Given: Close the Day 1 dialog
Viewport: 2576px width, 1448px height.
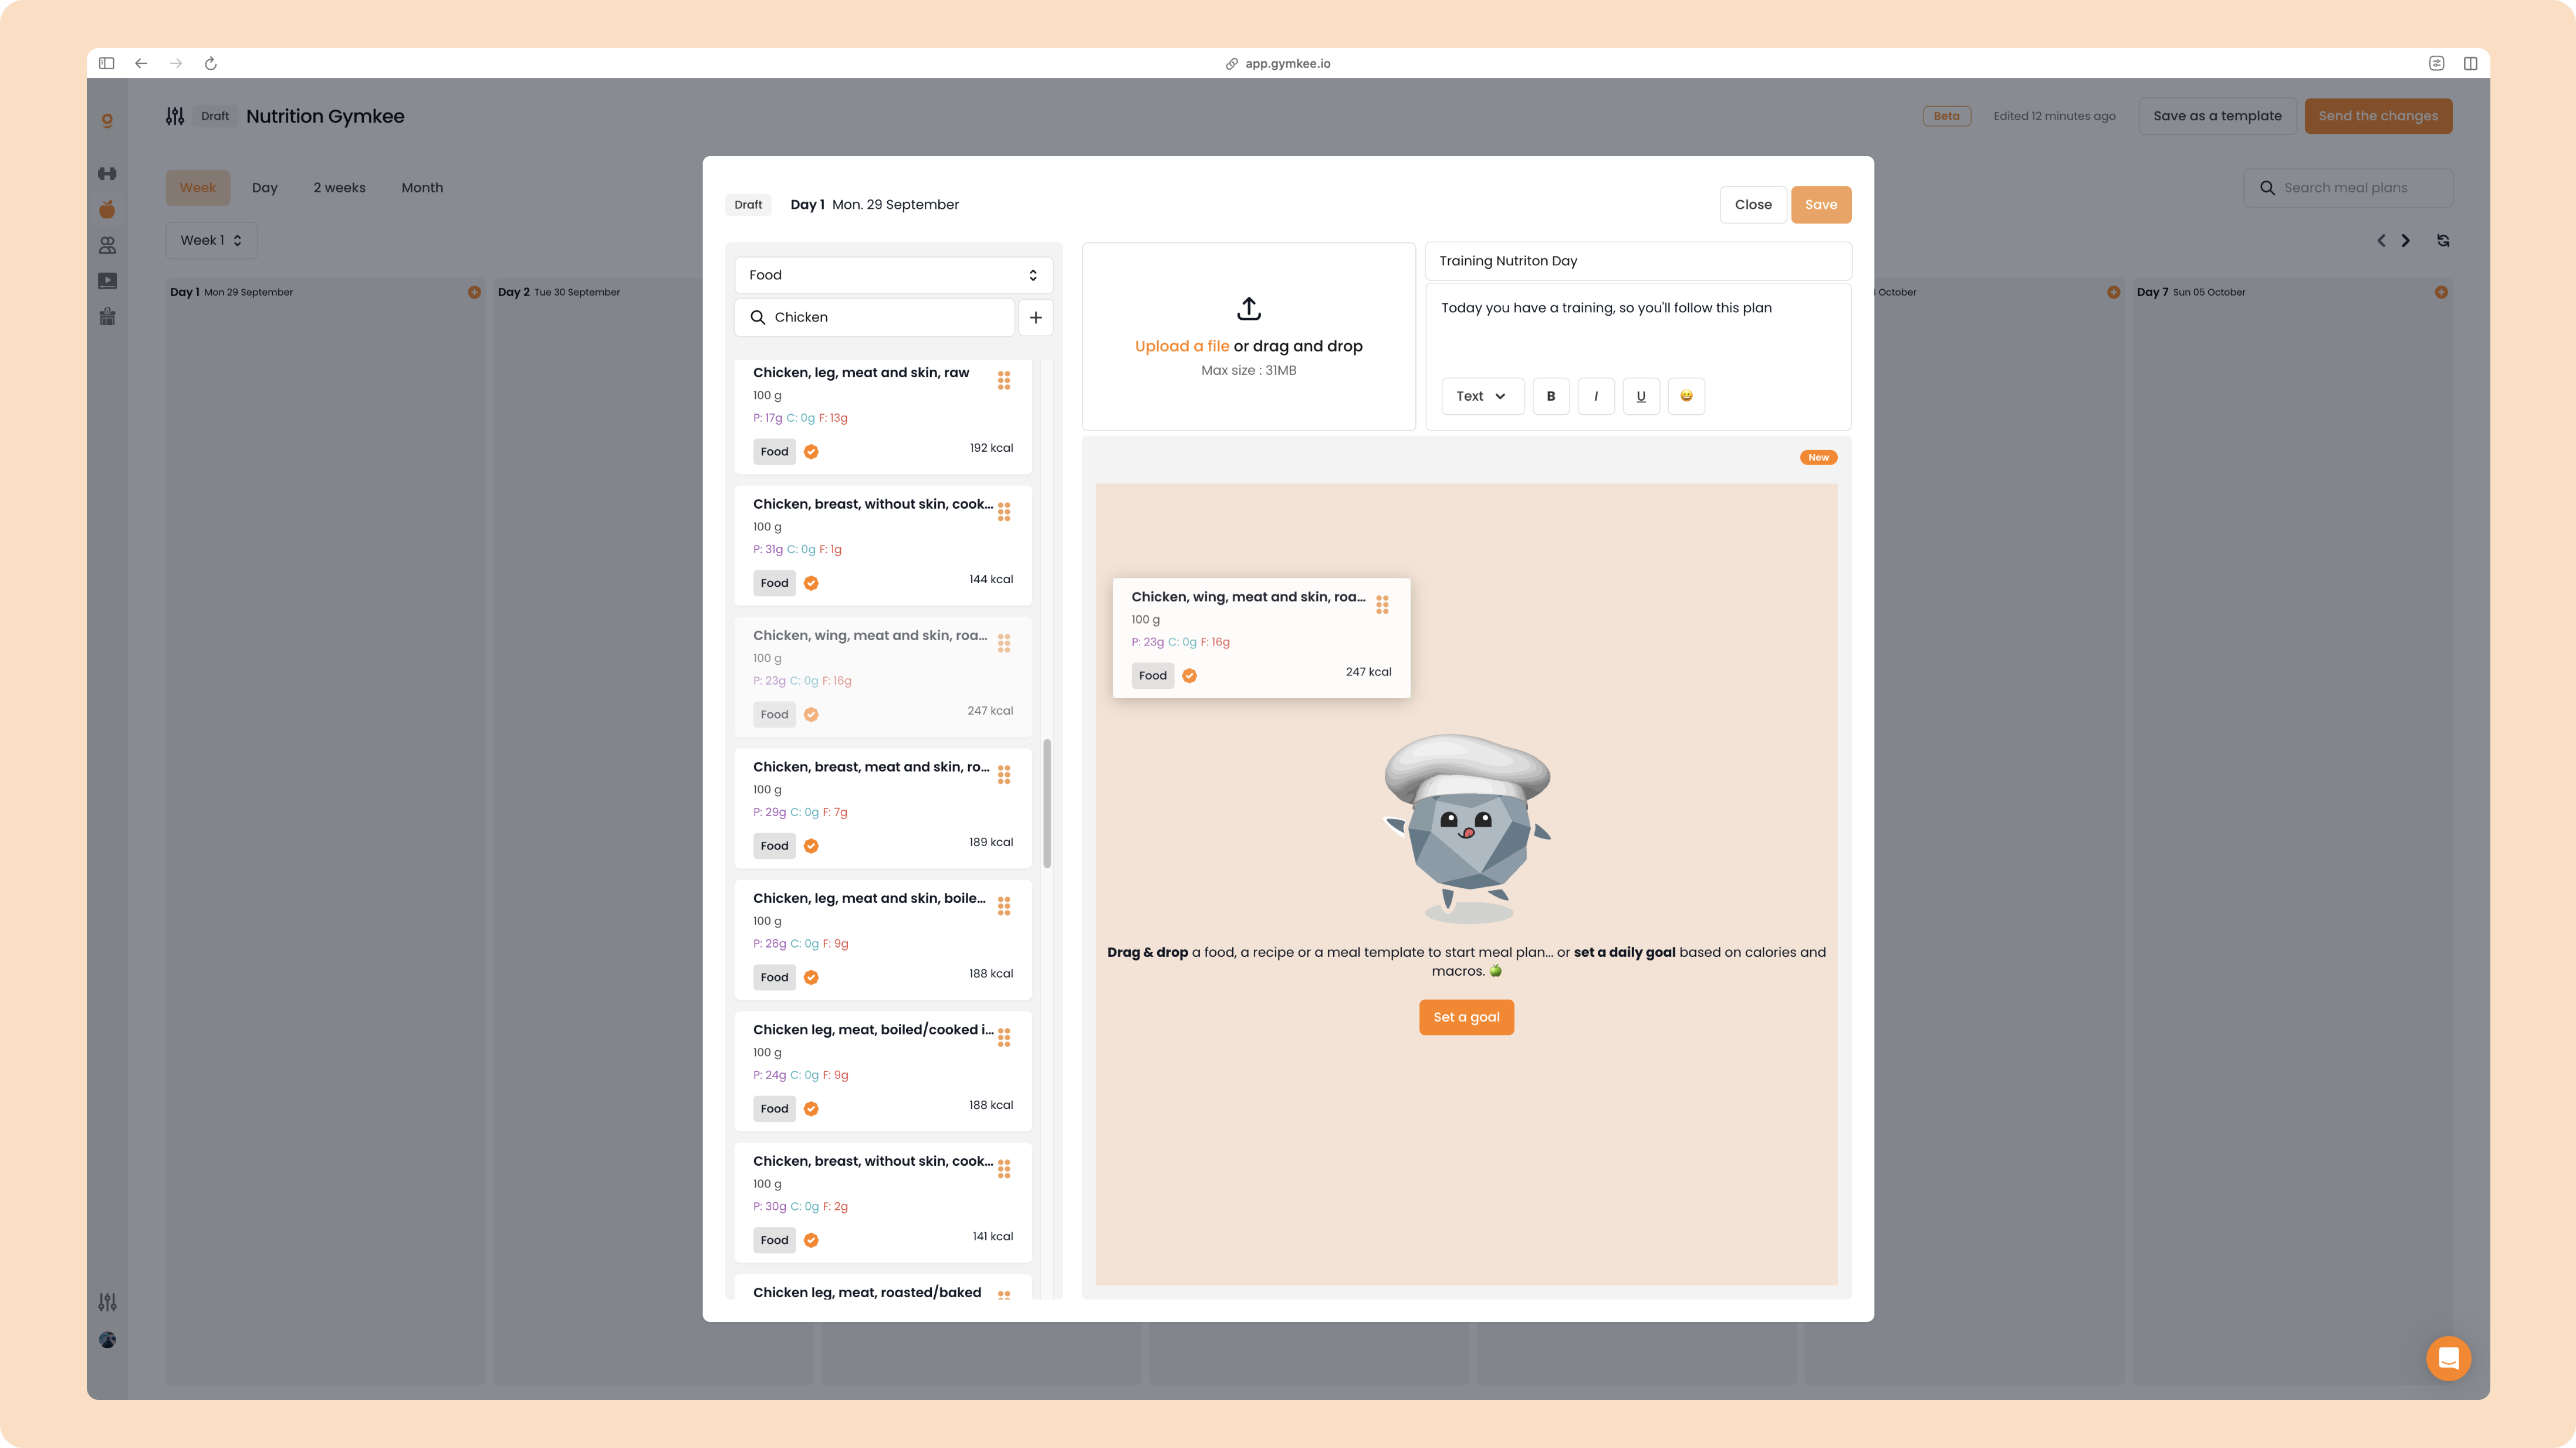Looking at the screenshot, I should click(1753, 205).
